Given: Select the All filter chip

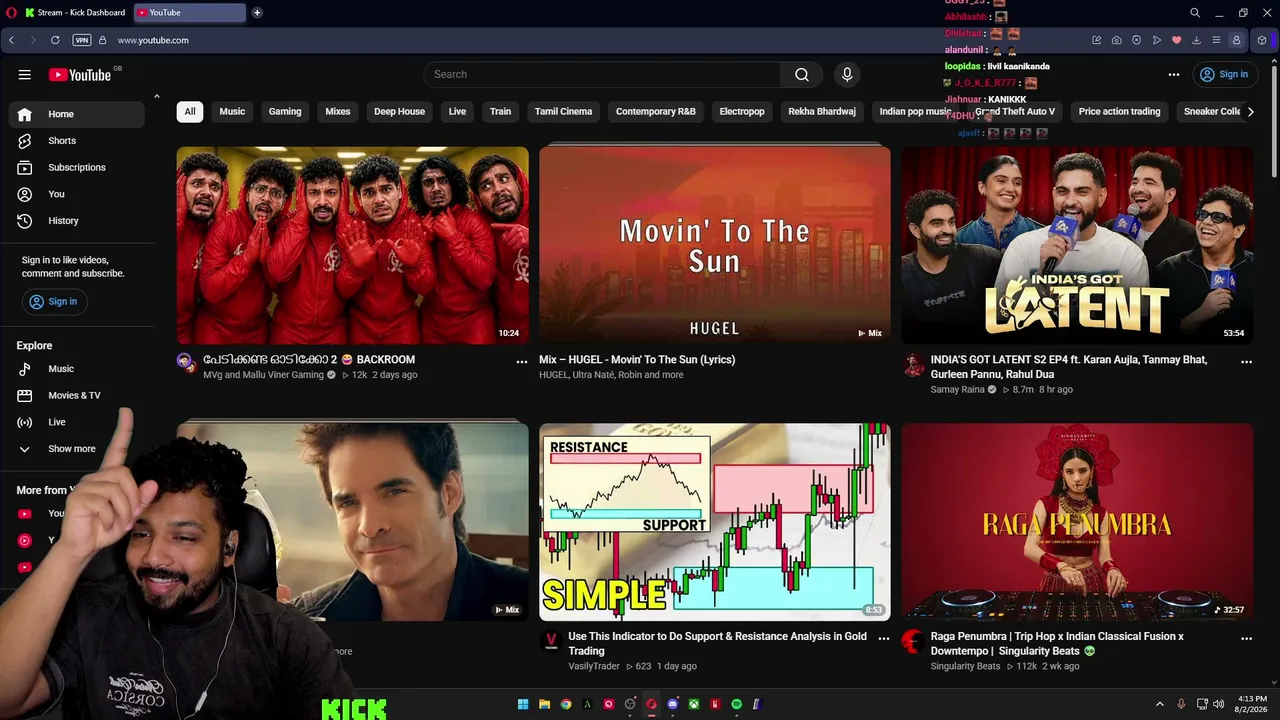Looking at the screenshot, I should coord(190,112).
